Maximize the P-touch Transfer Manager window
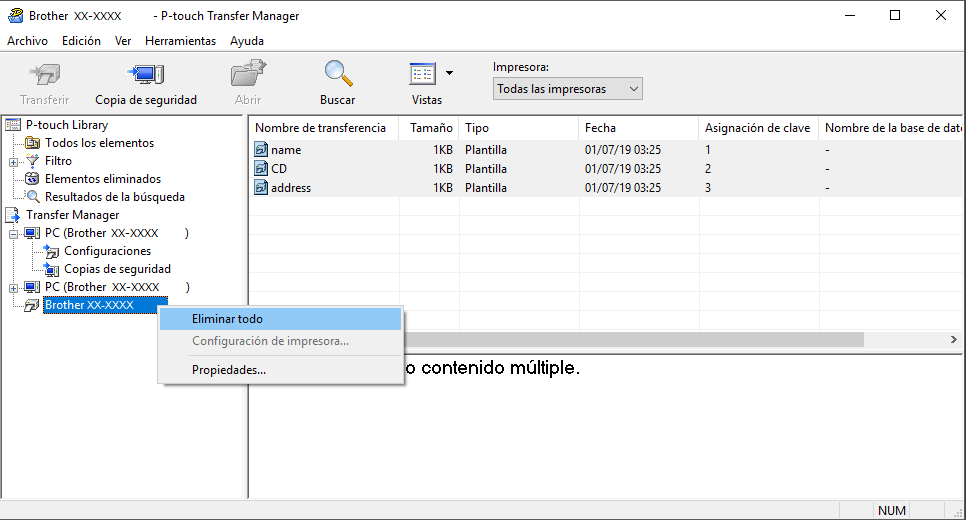 coord(895,15)
